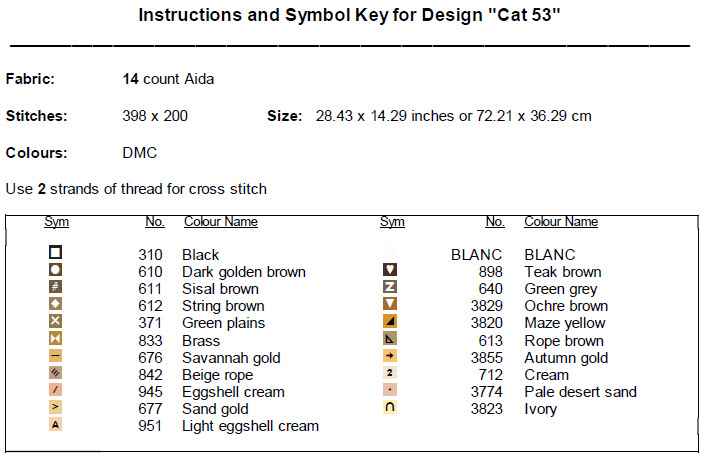Click the Sym header above the Black symbol
This screenshot has height=456, width=704.
[56, 222]
